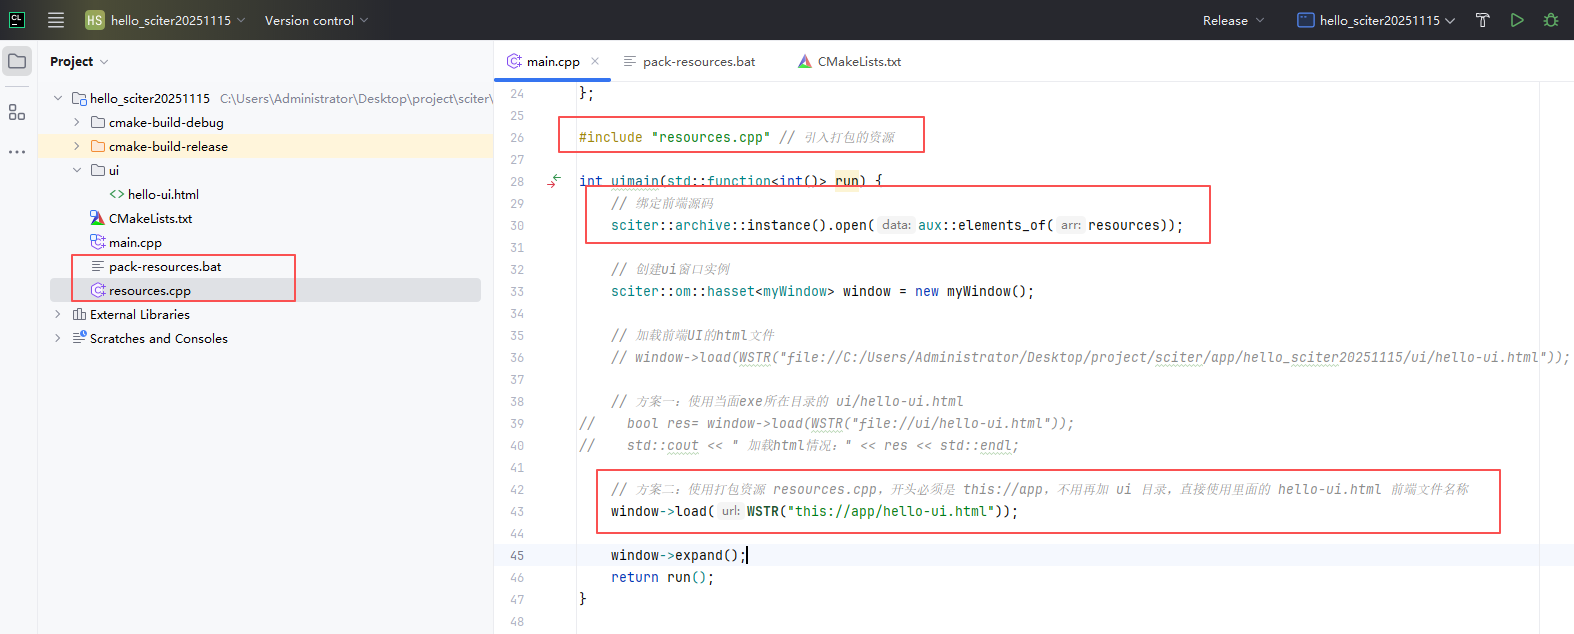Screen dimensions: 1574x634
Task: Open the Version control dropdown
Action: [316, 20]
